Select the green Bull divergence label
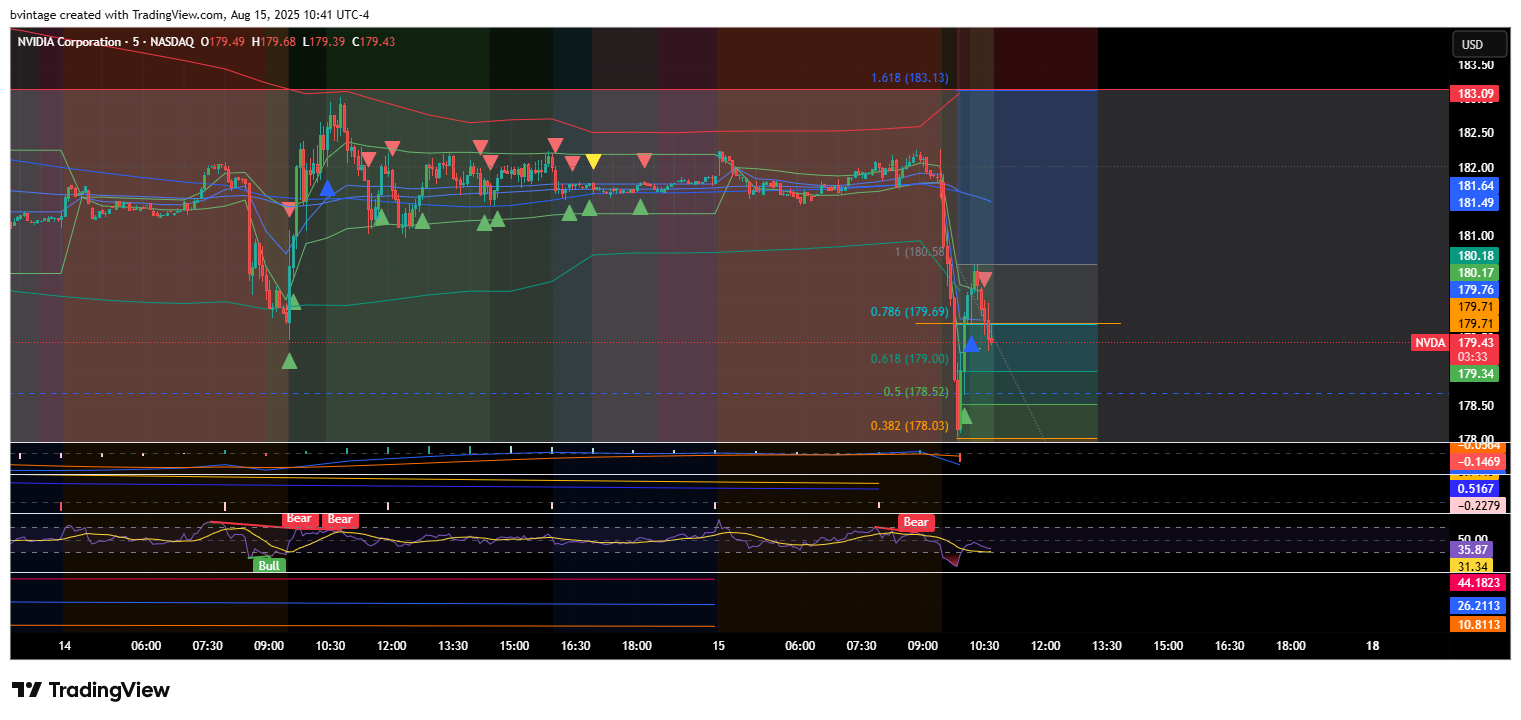 [269, 565]
